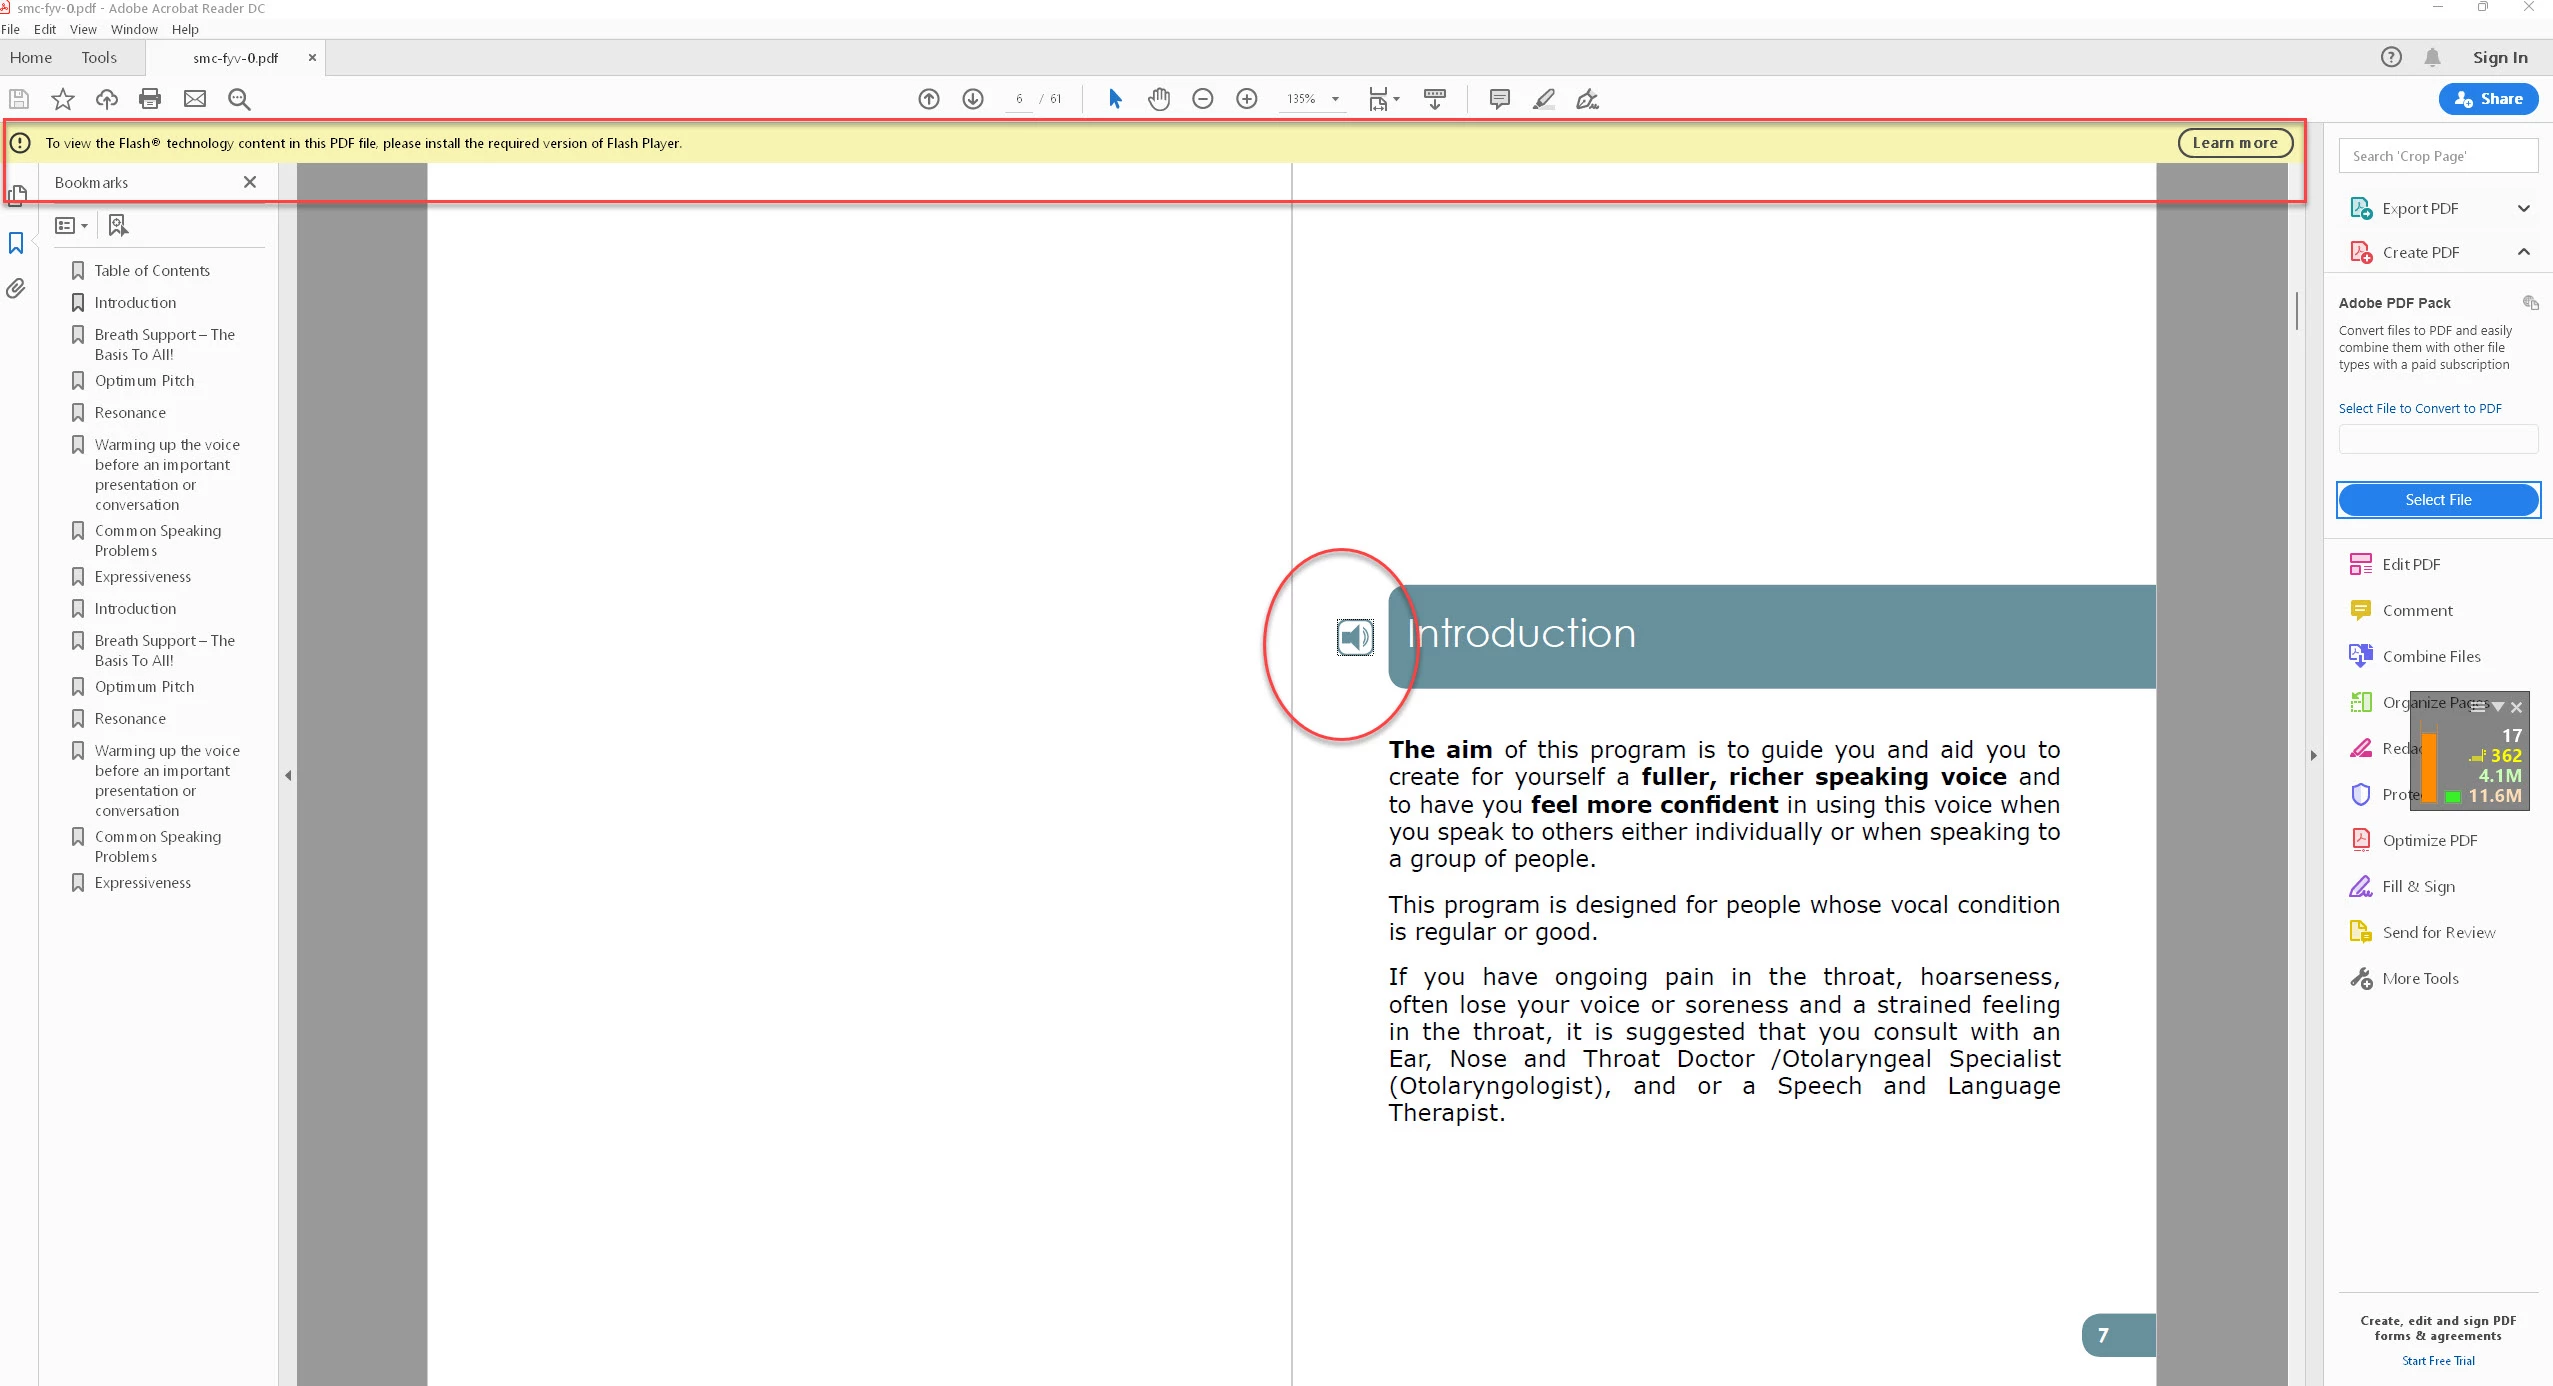Open the Attachments paperclip panel
The width and height of the screenshot is (2553, 1386).
16,289
